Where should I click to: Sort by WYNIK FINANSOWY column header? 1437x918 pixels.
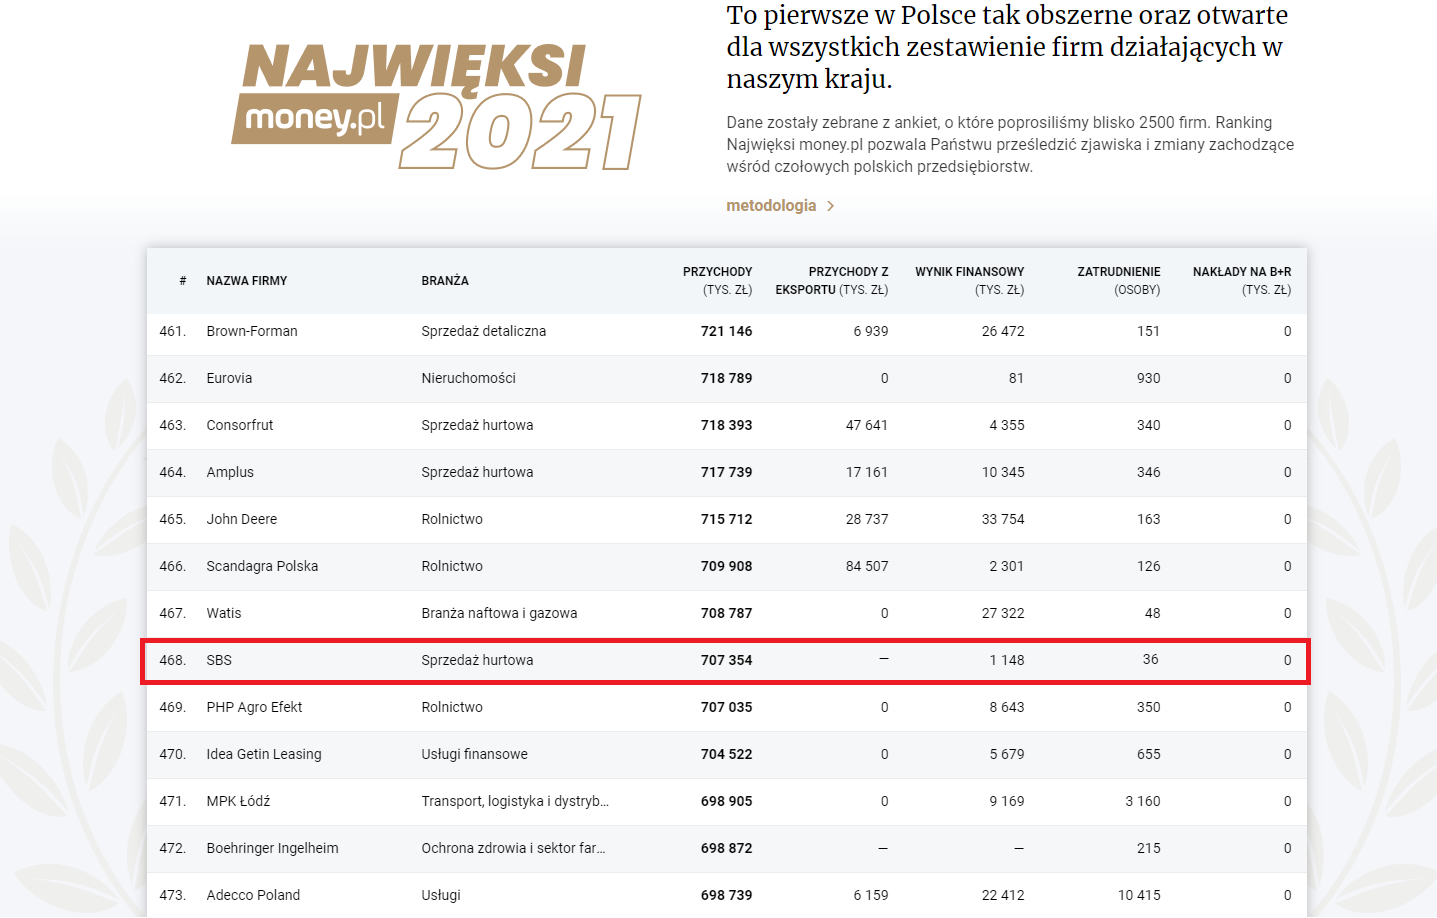[970, 281]
